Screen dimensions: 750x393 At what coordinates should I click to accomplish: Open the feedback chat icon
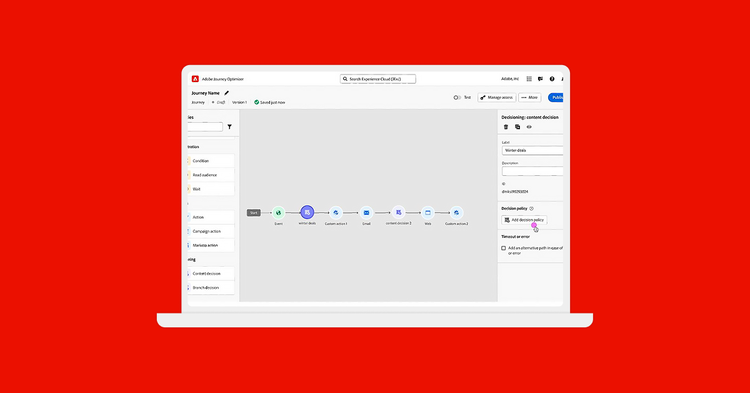click(x=540, y=79)
